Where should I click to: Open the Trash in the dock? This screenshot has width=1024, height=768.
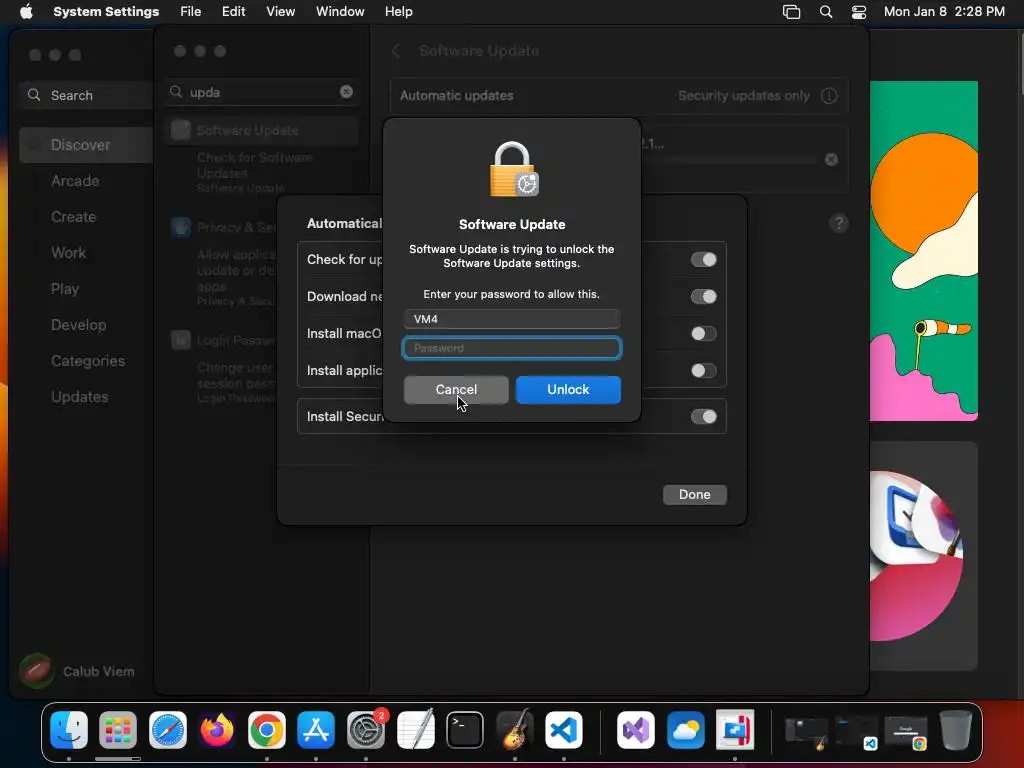pos(955,730)
